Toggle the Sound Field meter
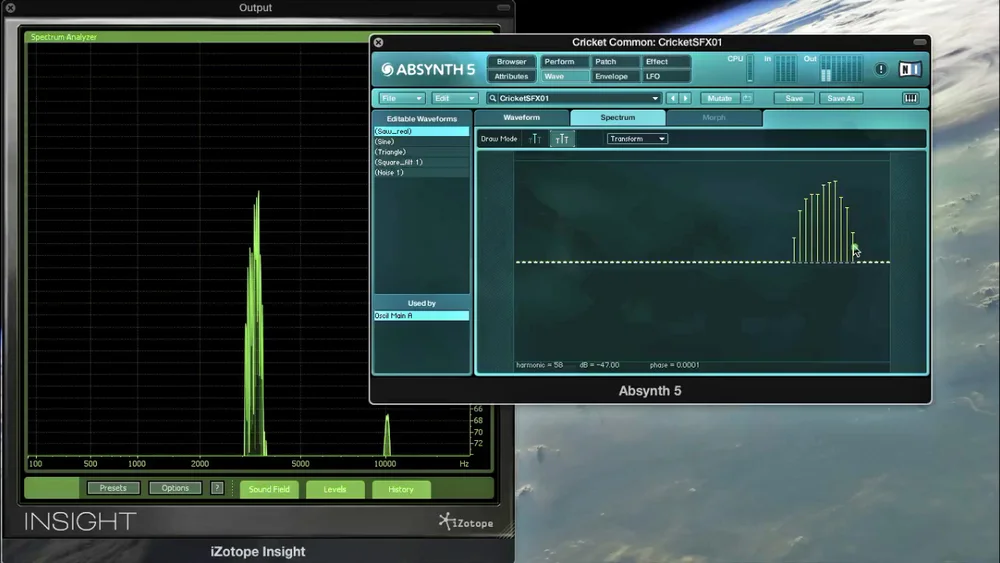Image resolution: width=1000 pixels, height=563 pixels. coord(269,489)
